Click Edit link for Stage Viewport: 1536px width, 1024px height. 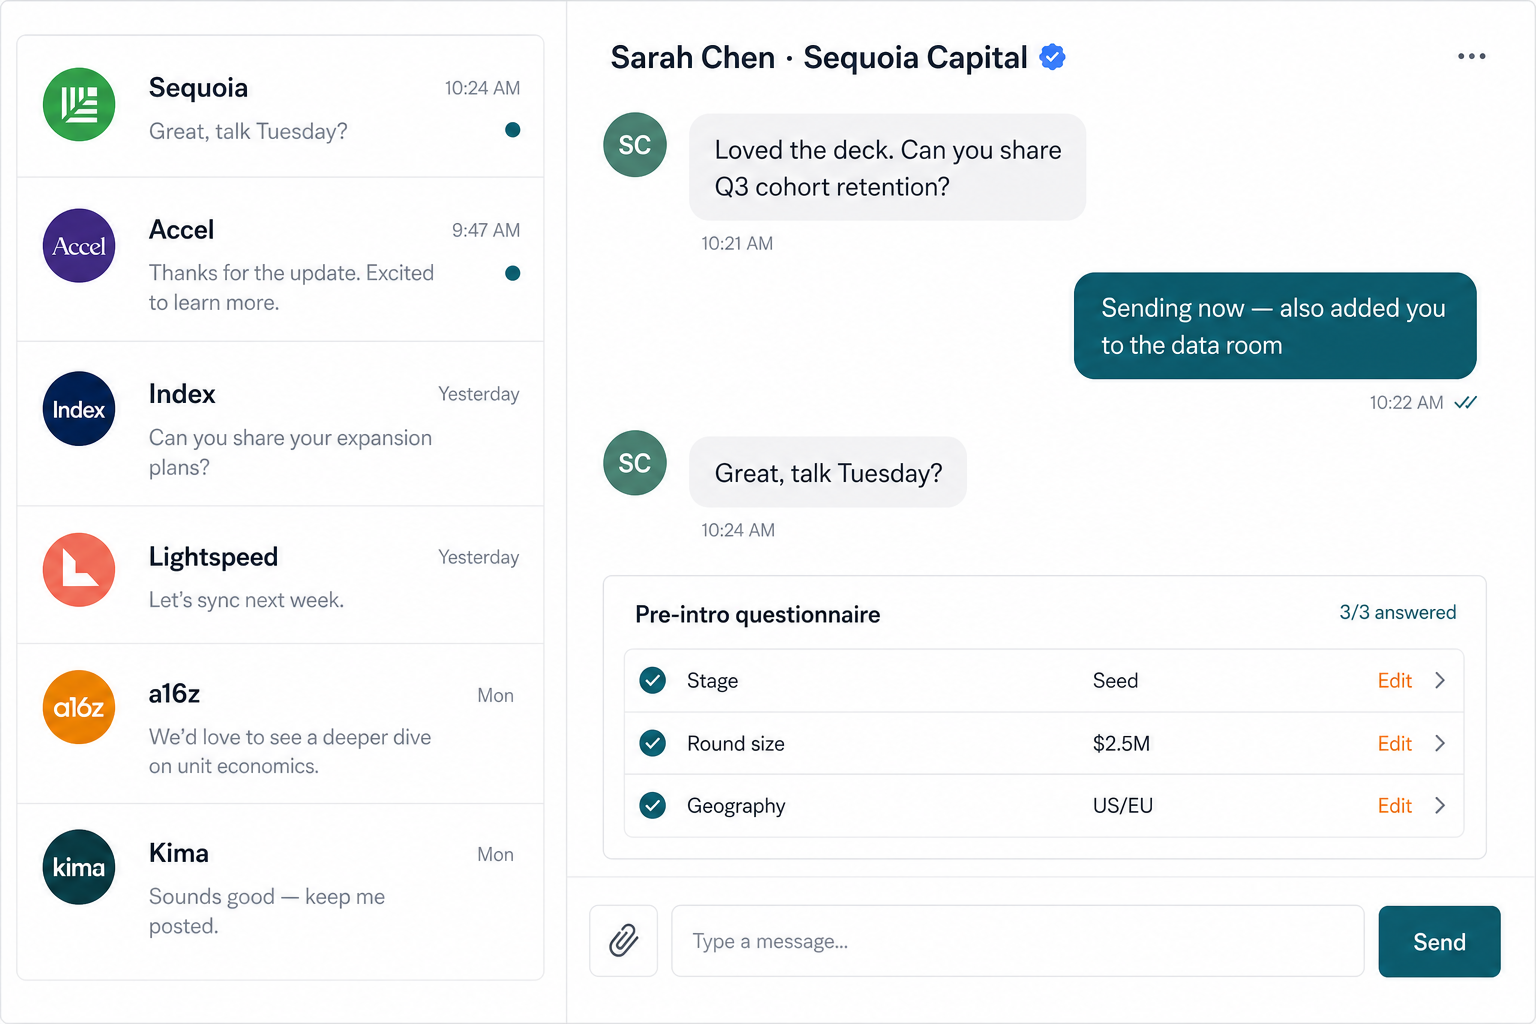point(1394,681)
